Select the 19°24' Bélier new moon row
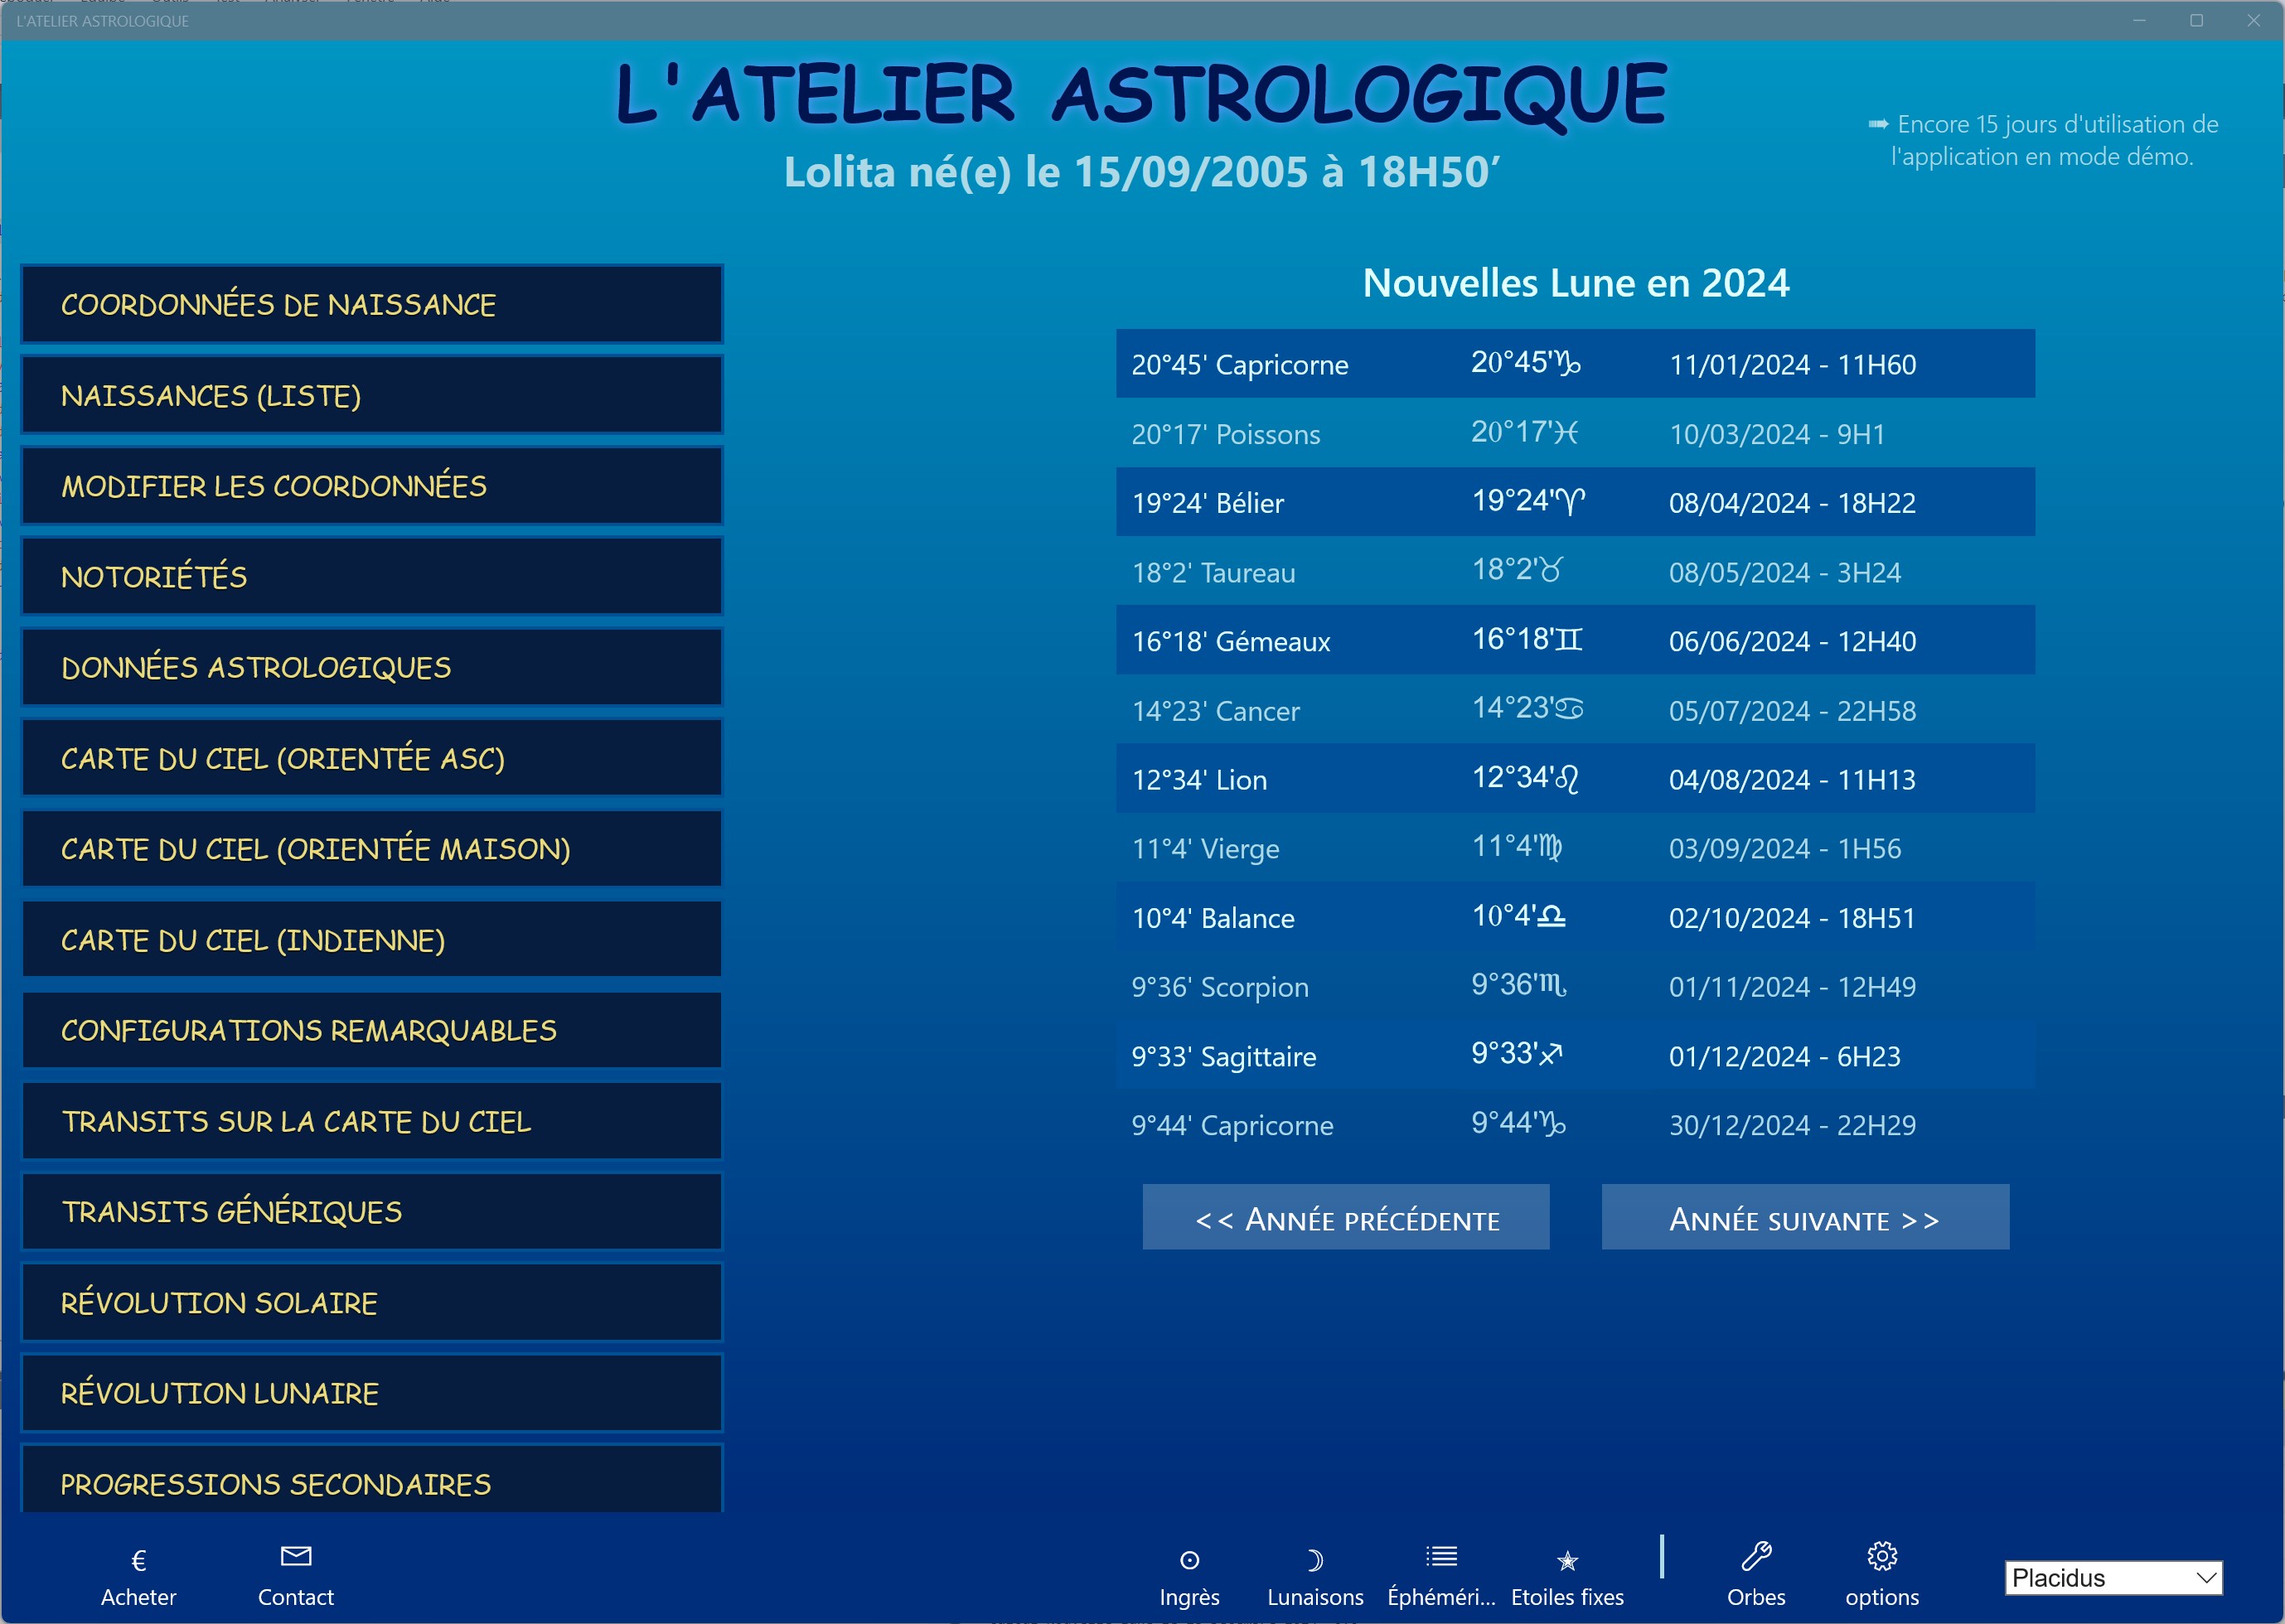The image size is (2285, 1624). click(1575, 503)
